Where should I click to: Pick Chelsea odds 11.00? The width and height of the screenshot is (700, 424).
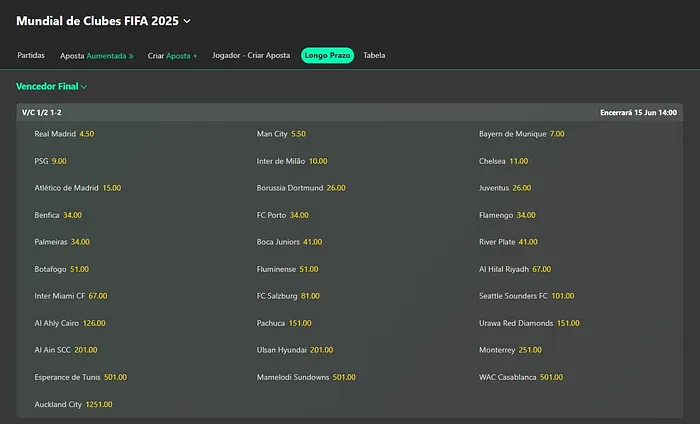[x=503, y=161]
